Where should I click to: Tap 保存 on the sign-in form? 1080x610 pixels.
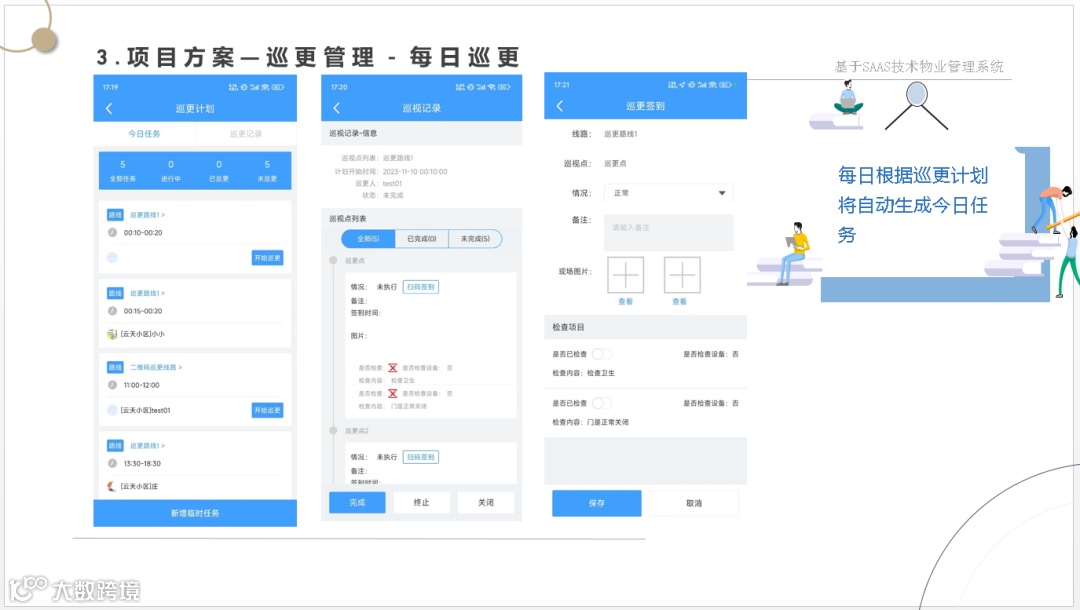tap(596, 503)
